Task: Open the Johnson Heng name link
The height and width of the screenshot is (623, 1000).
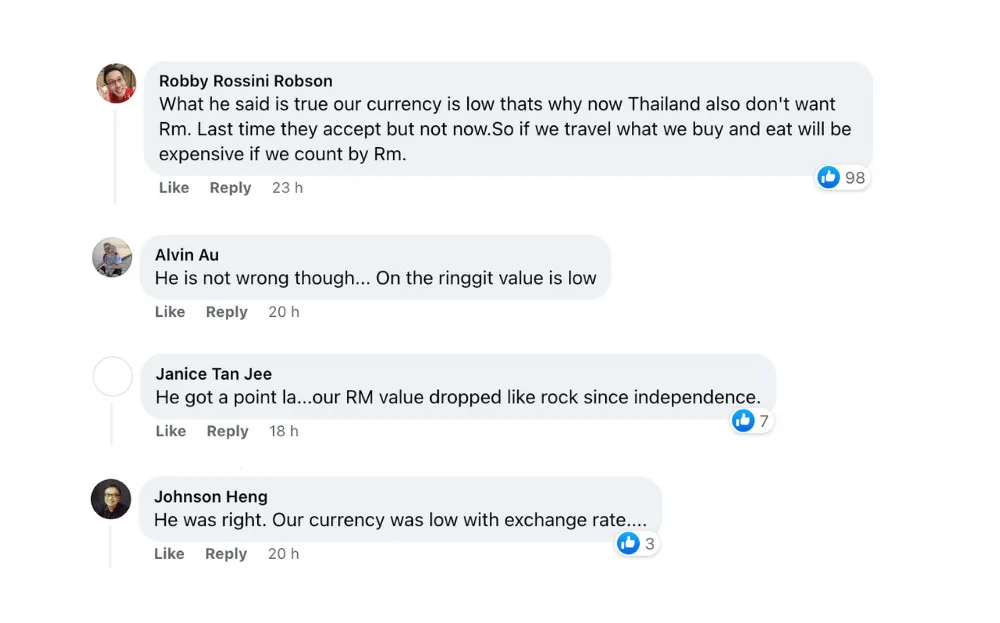Action: pyautogui.click(x=211, y=497)
